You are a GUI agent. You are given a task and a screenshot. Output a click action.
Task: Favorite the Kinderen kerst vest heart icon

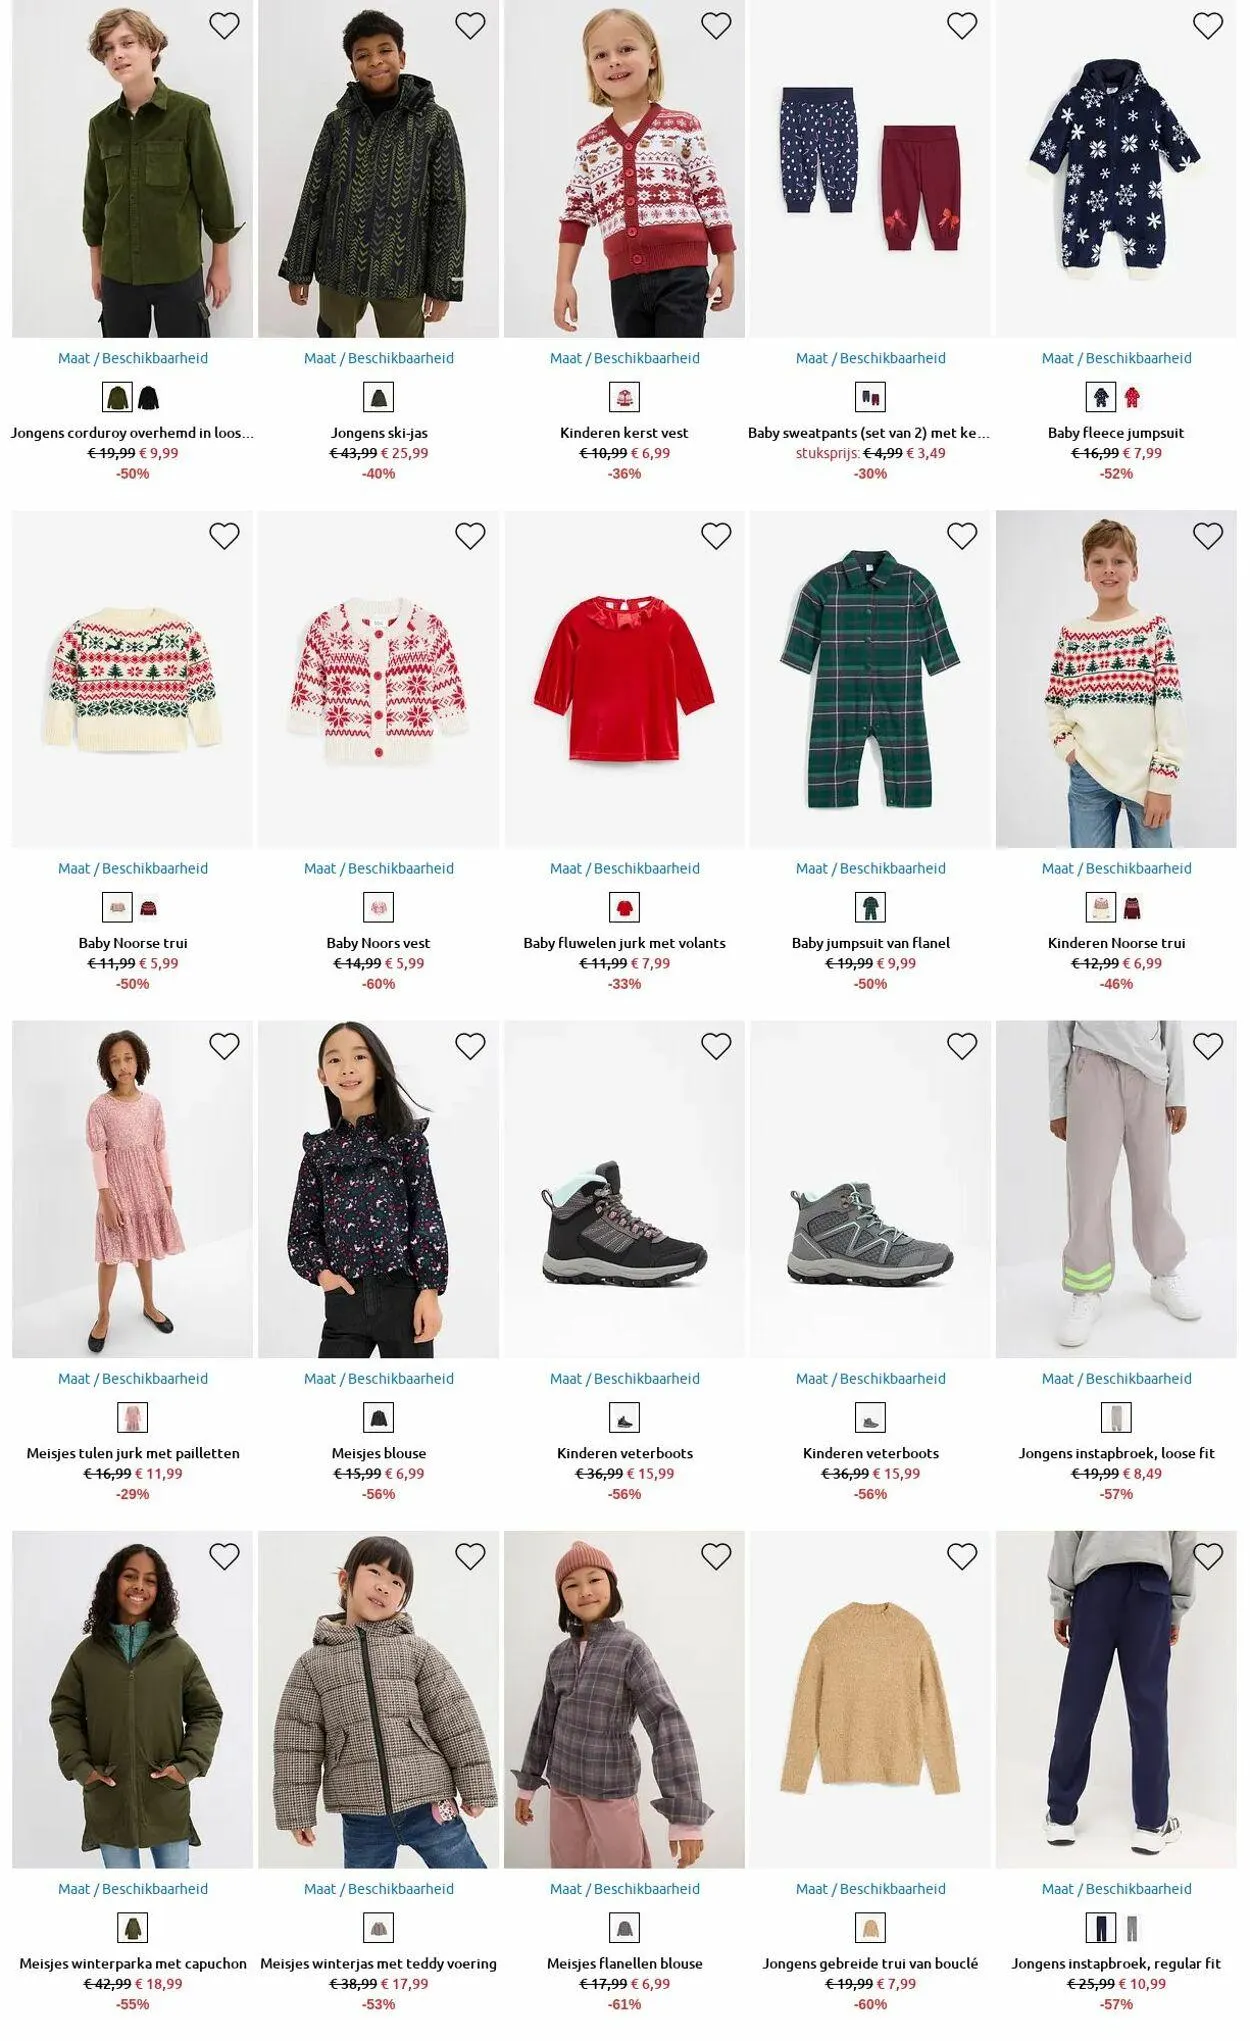tap(716, 26)
